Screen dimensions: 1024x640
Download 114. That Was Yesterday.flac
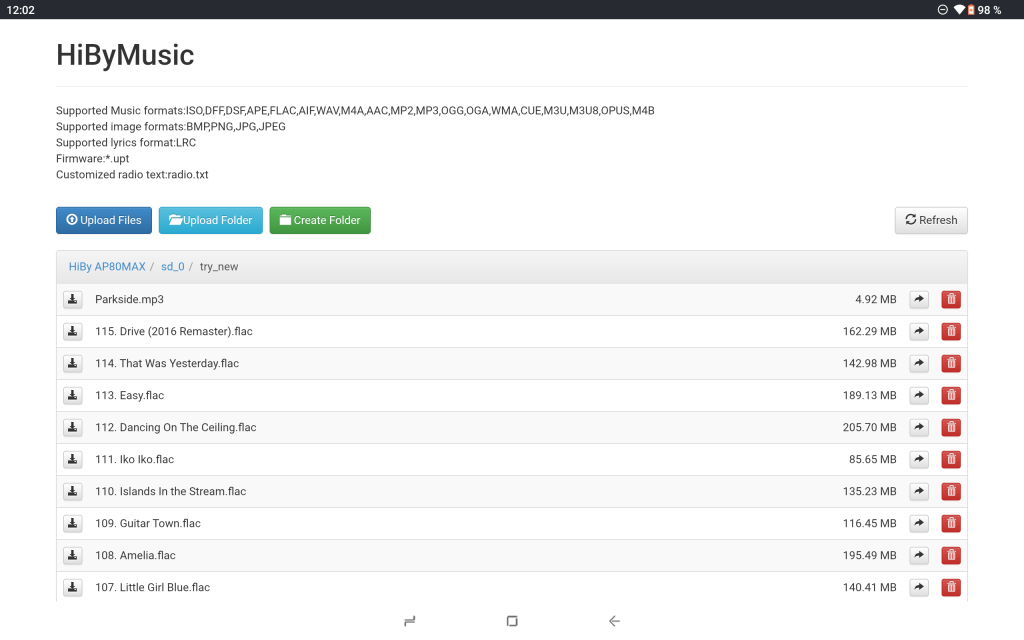[x=73, y=363]
